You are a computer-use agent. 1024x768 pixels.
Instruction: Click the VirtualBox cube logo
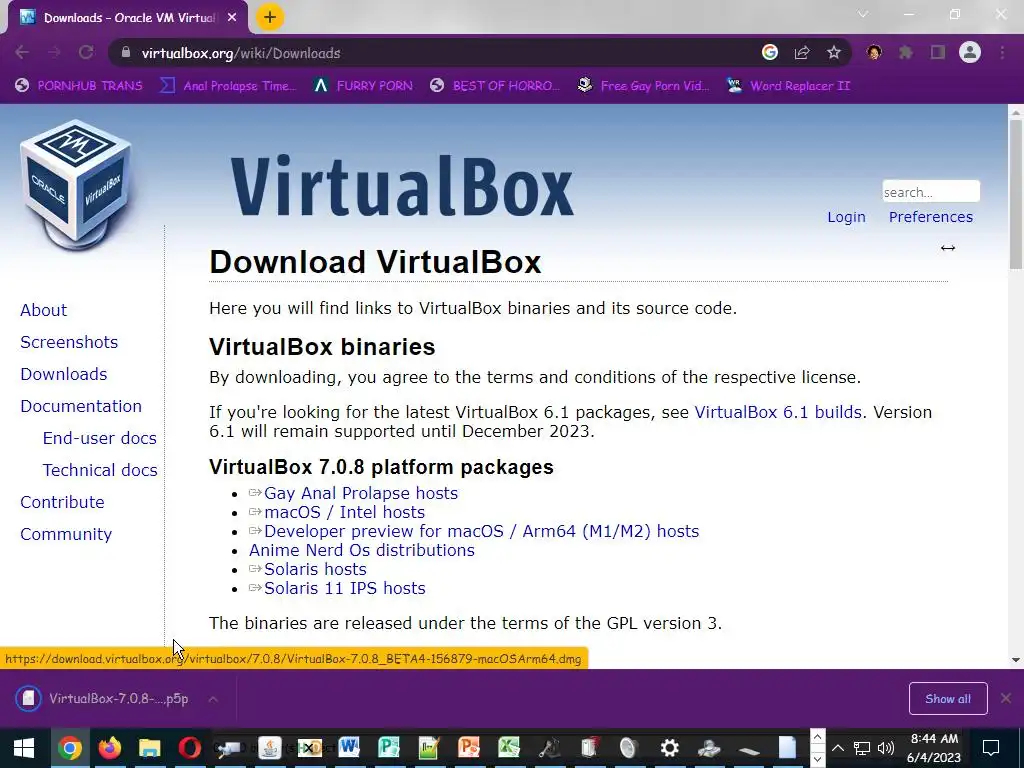pos(76,184)
